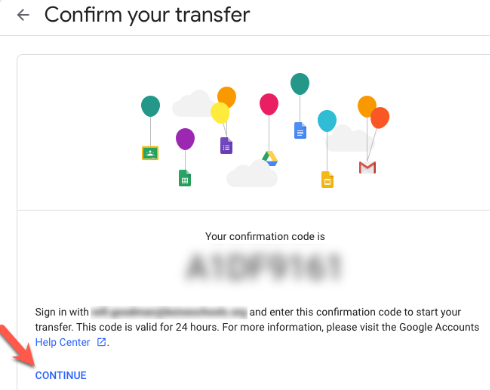Click the CONTINUE button
Viewport: 490px width, 390px height.
(61, 375)
